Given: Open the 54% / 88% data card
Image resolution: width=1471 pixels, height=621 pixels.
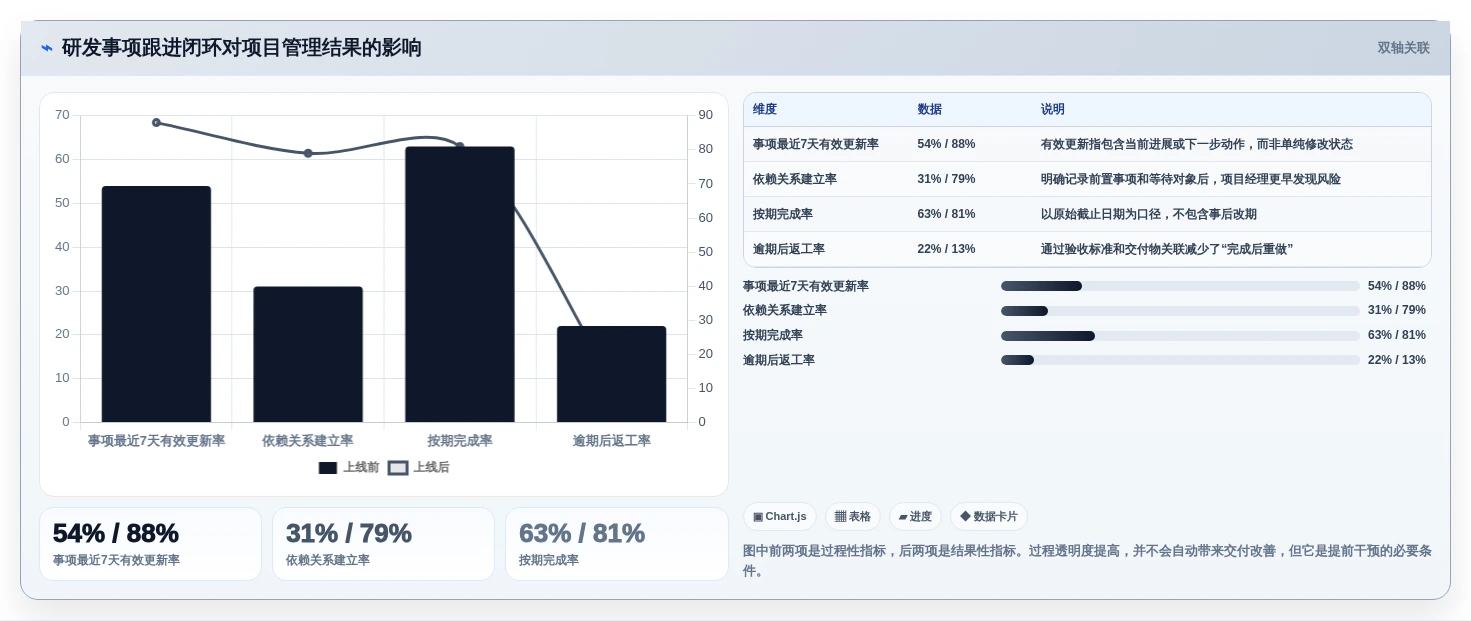Looking at the screenshot, I should (150, 544).
